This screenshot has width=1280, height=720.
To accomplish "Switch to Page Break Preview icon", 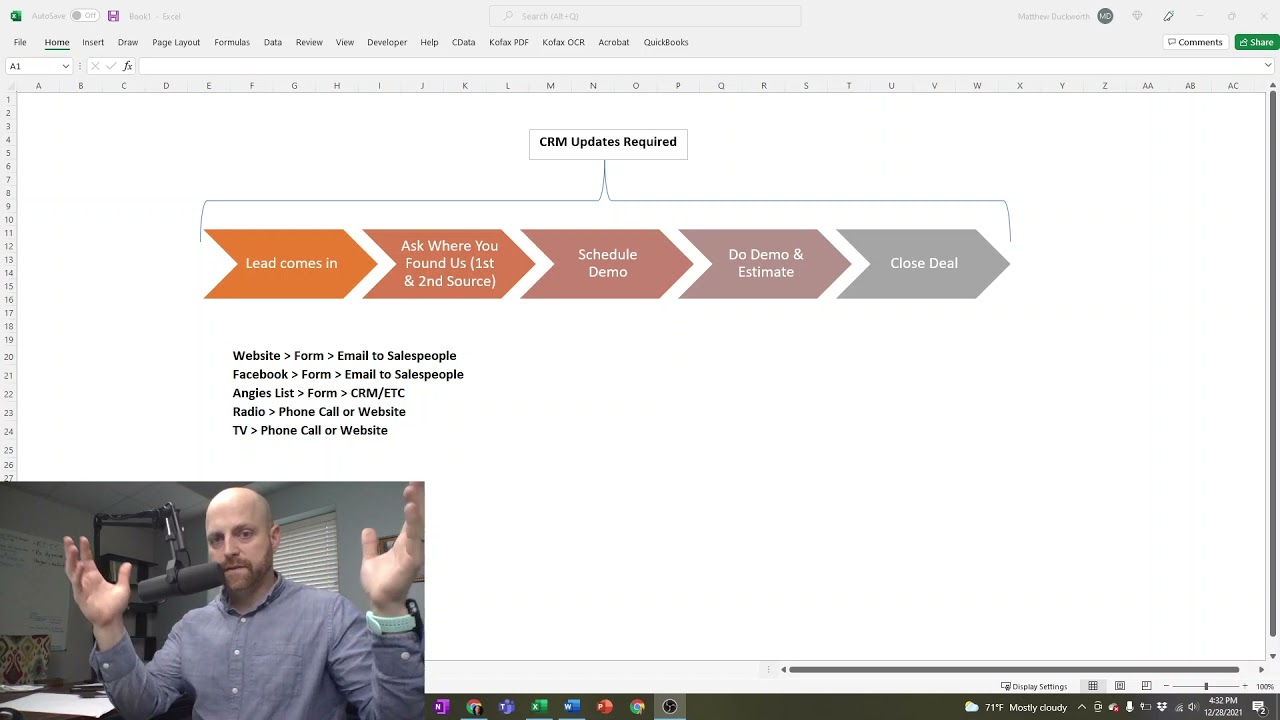I will coord(1146,686).
